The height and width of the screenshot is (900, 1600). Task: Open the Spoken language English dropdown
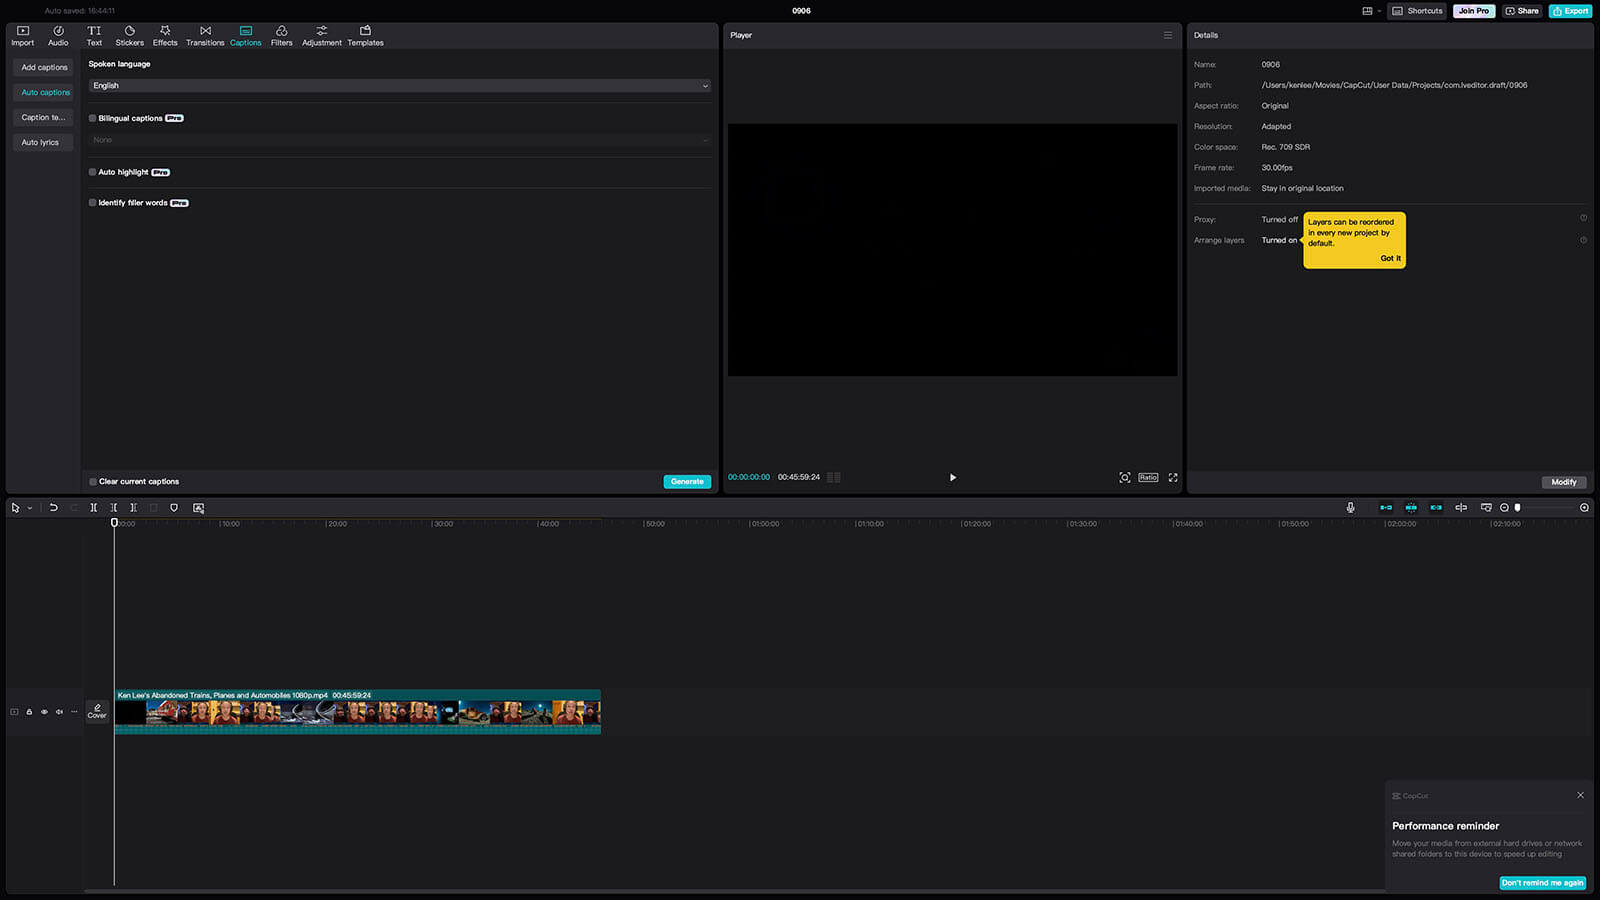click(399, 86)
